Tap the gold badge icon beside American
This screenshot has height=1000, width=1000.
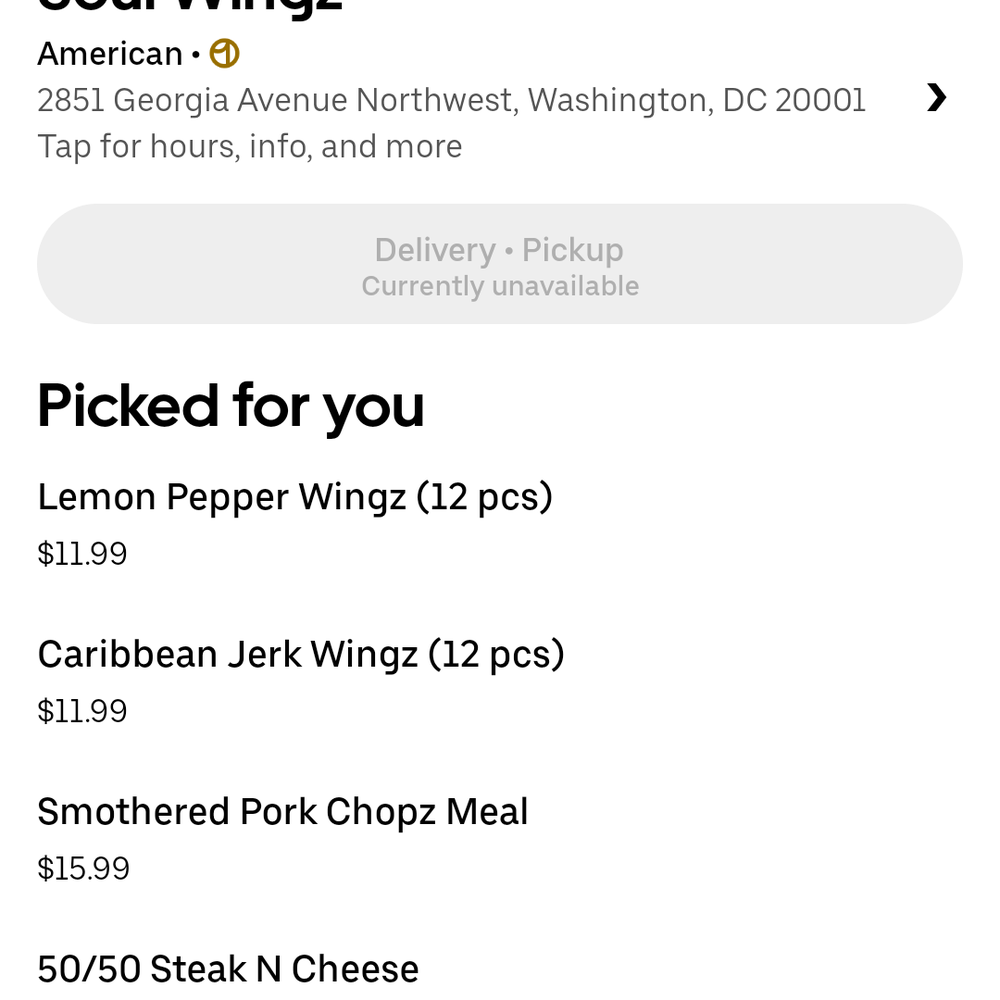point(224,54)
